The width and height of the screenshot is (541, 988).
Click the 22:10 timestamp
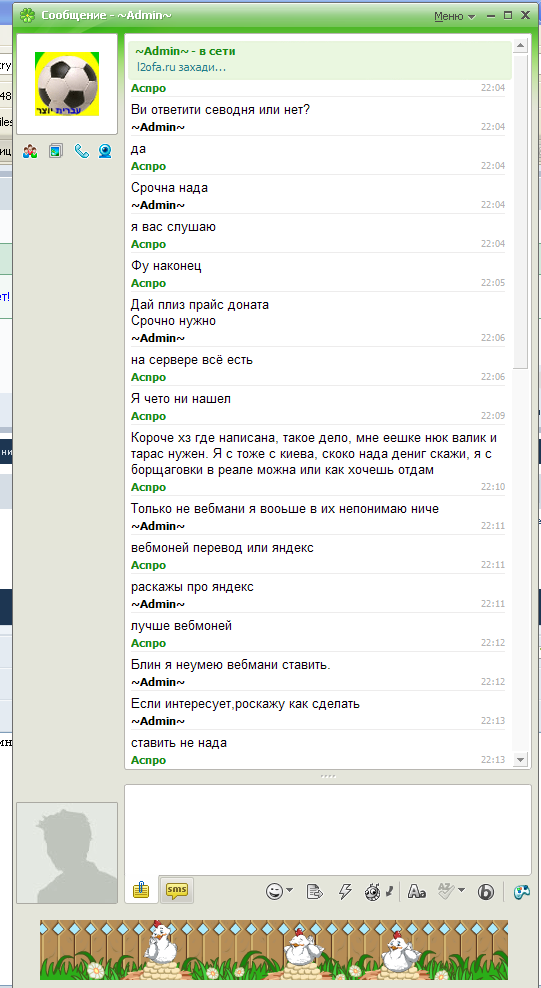pos(493,487)
